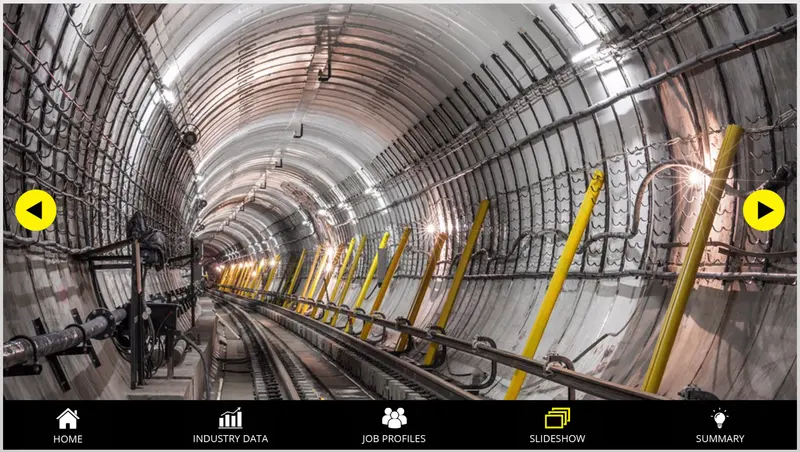800x452 pixels.
Task: Click the SUMMARY label
Action: click(x=720, y=439)
